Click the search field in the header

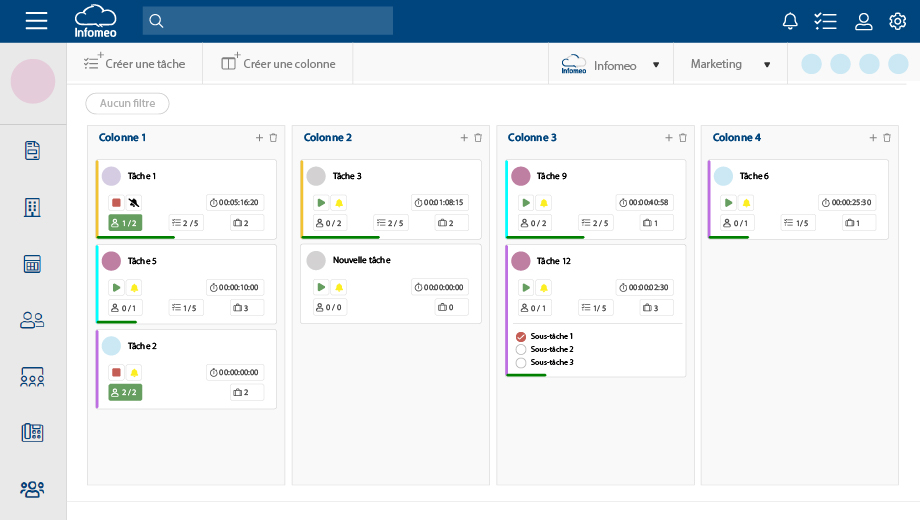[268, 21]
